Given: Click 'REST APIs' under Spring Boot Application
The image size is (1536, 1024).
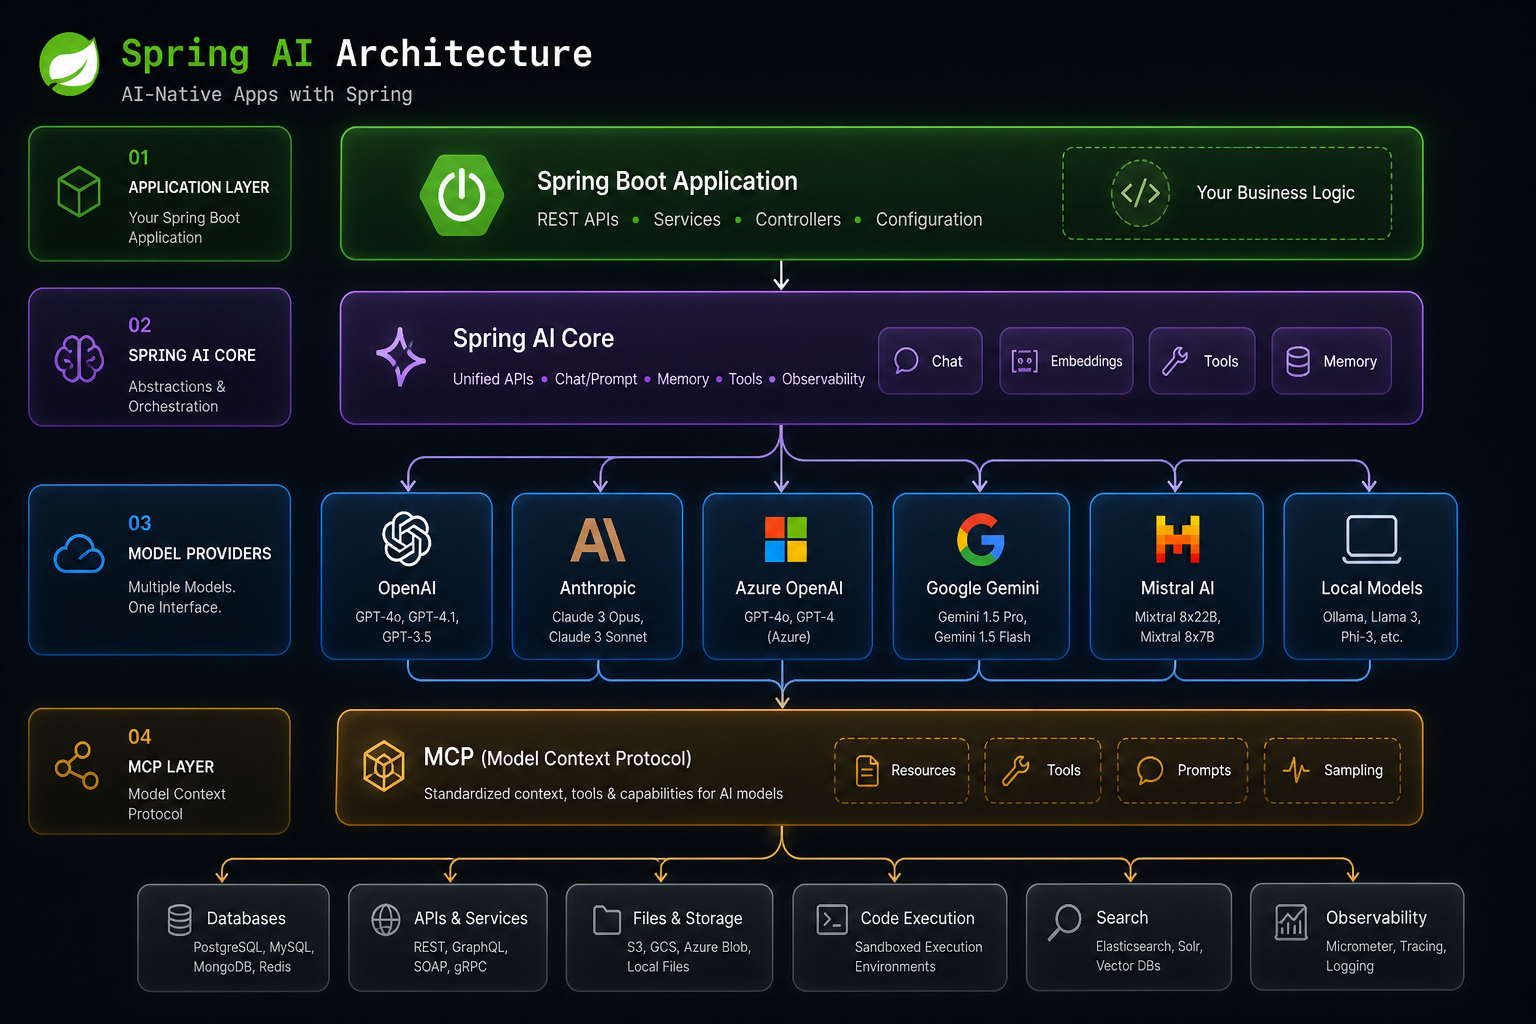Looking at the screenshot, I should tap(578, 219).
